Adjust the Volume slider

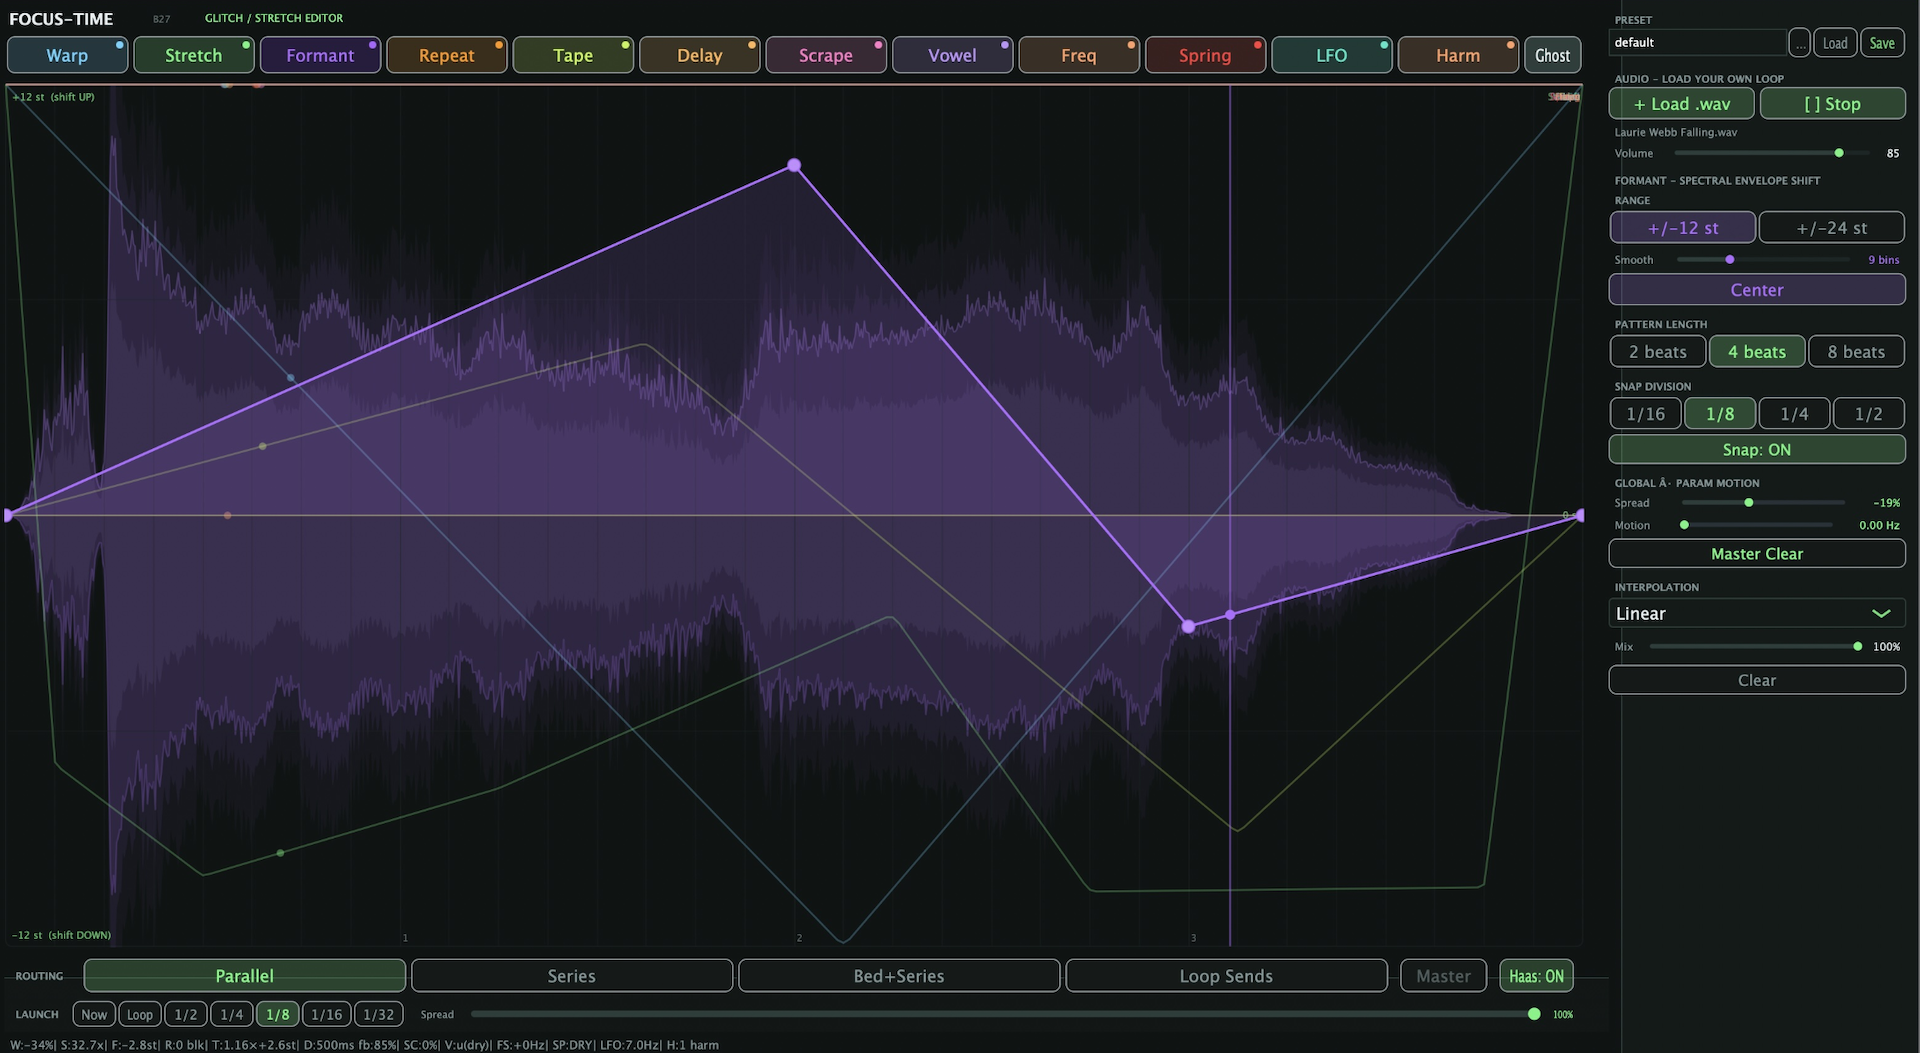1772,153
